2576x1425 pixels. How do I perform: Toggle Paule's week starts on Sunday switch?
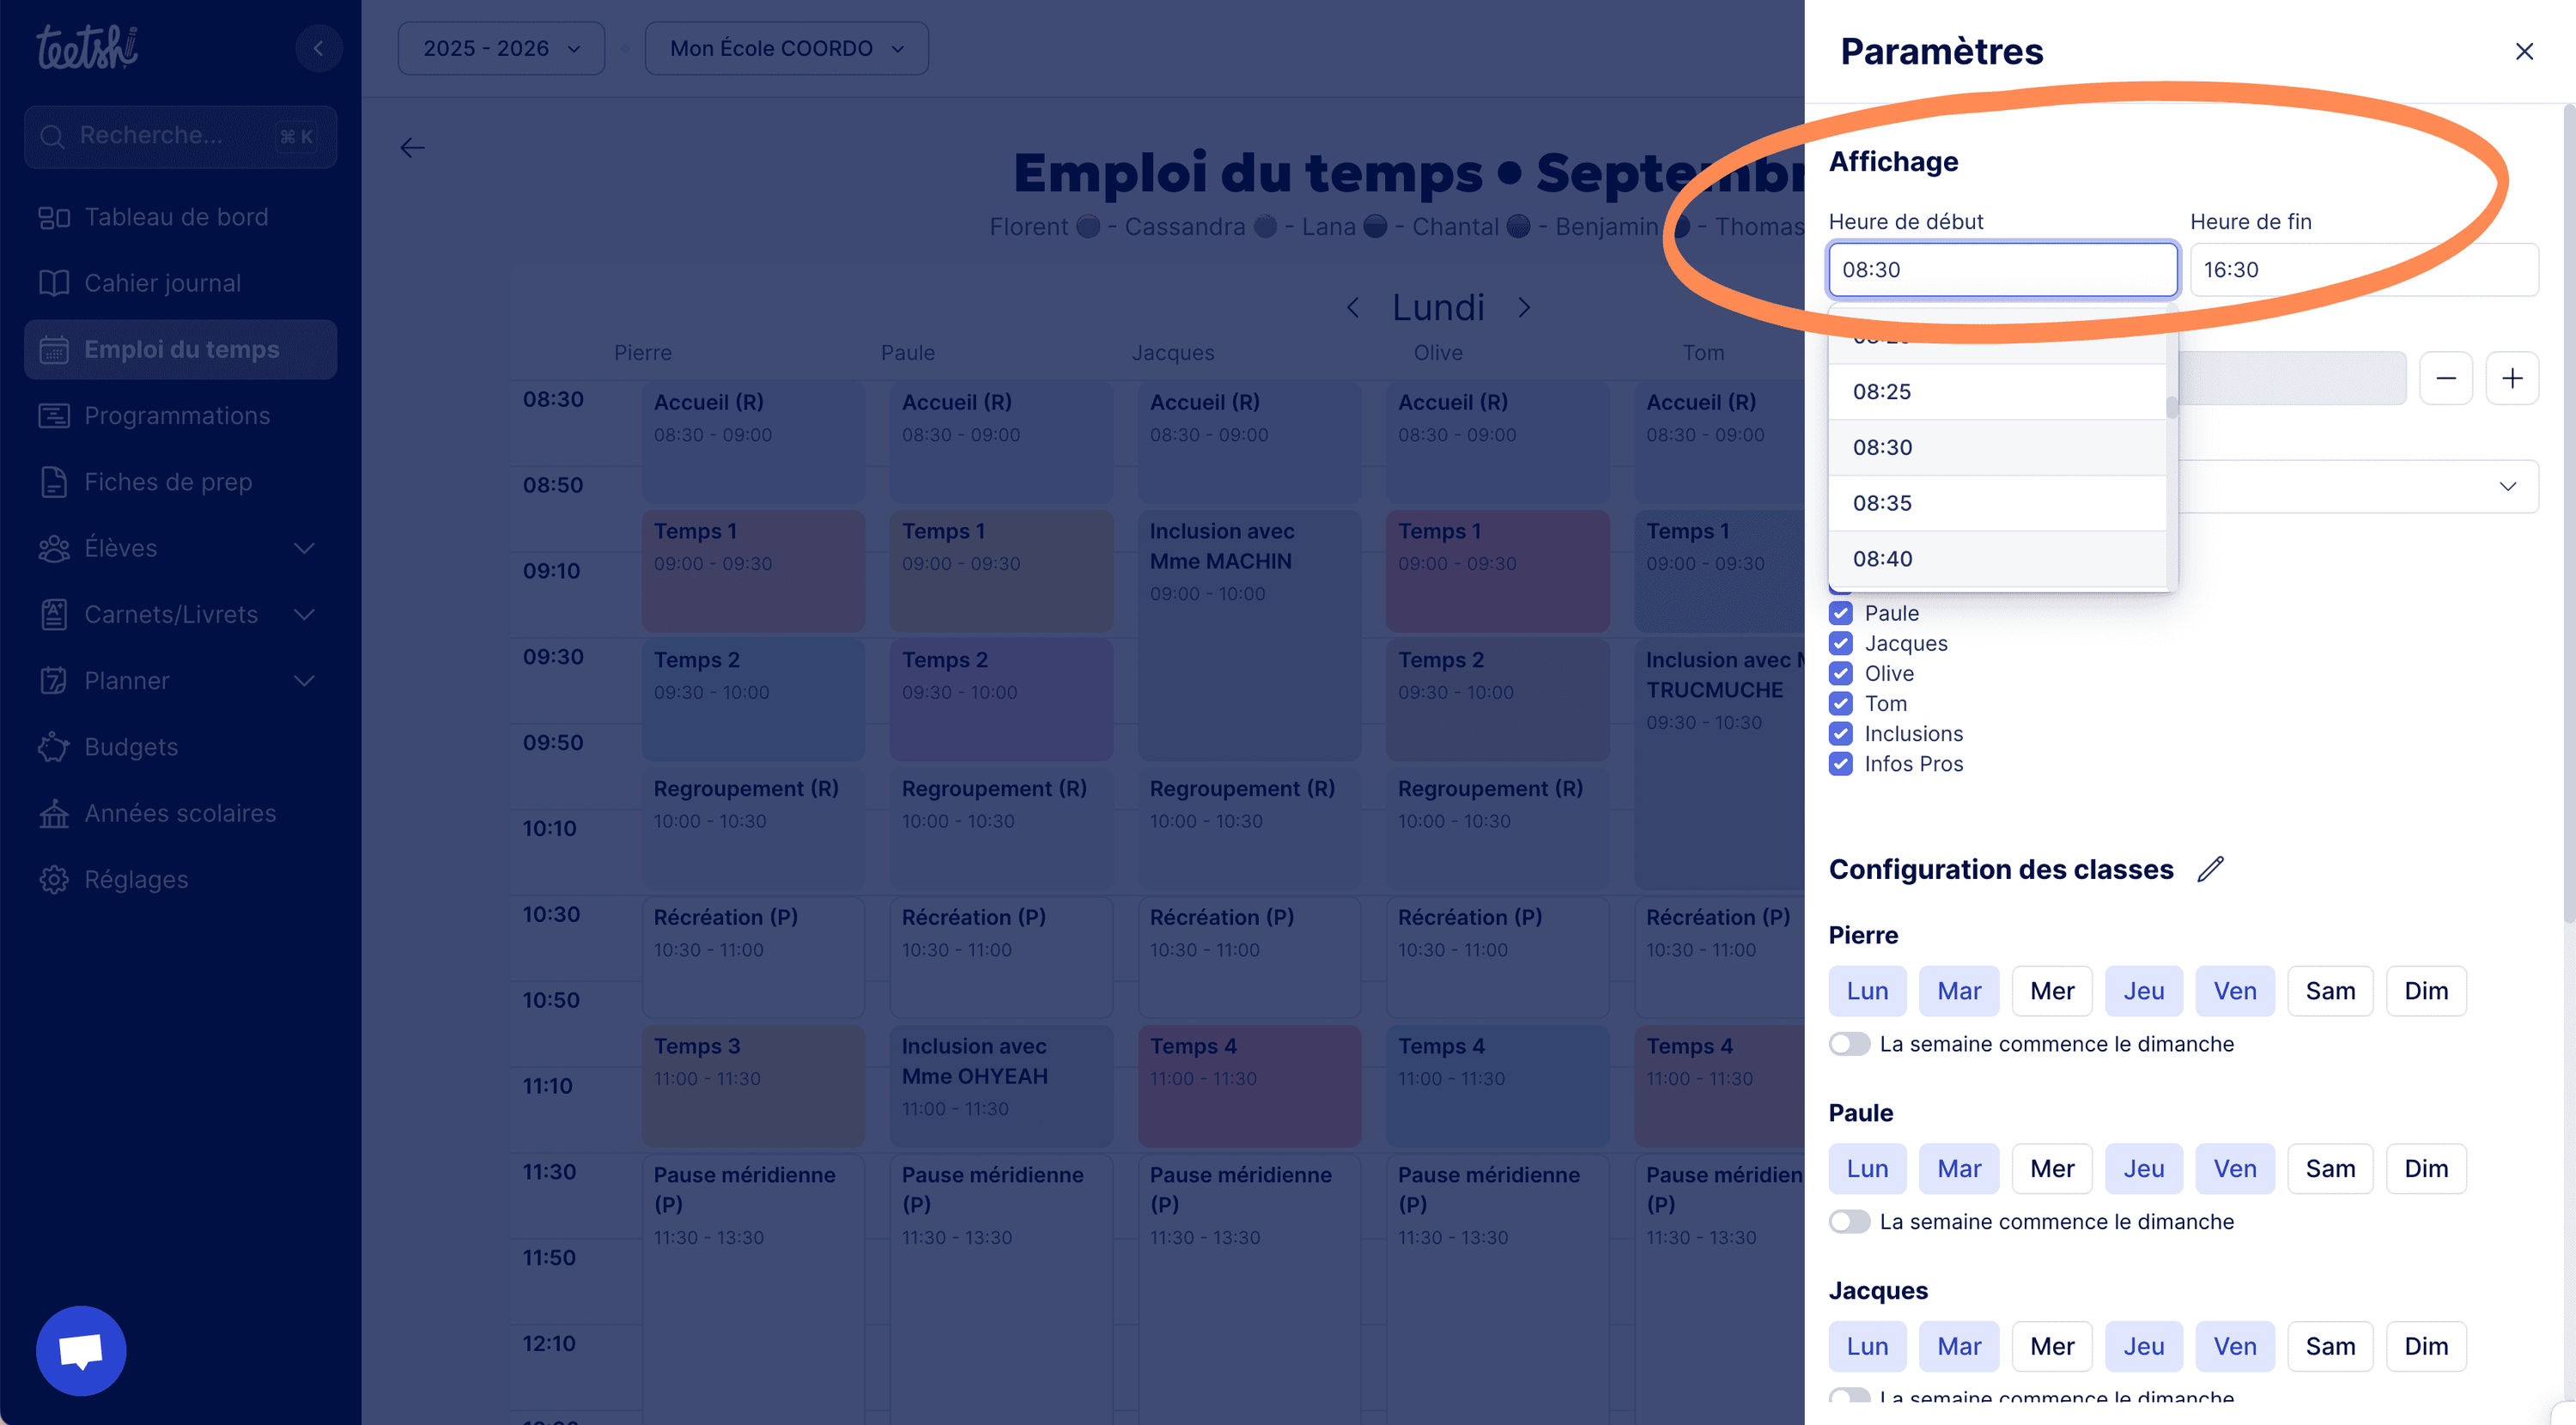pos(1849,1222)
